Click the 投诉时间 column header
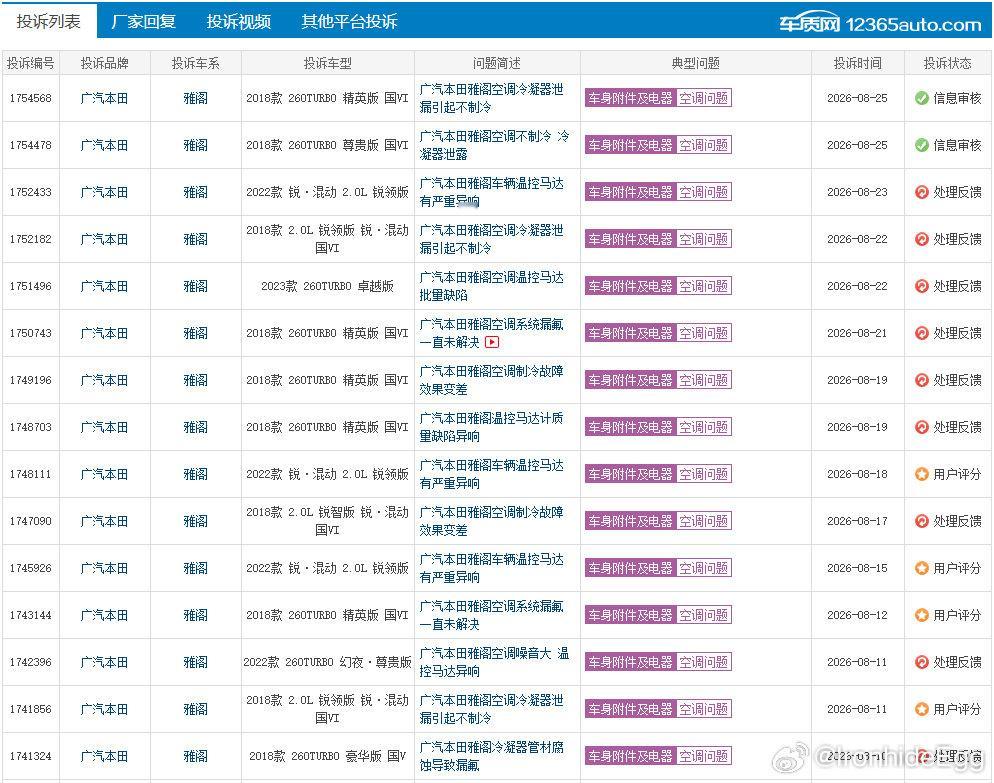Image resolution: width=994 pixels, height=783 pixels. 857,63
